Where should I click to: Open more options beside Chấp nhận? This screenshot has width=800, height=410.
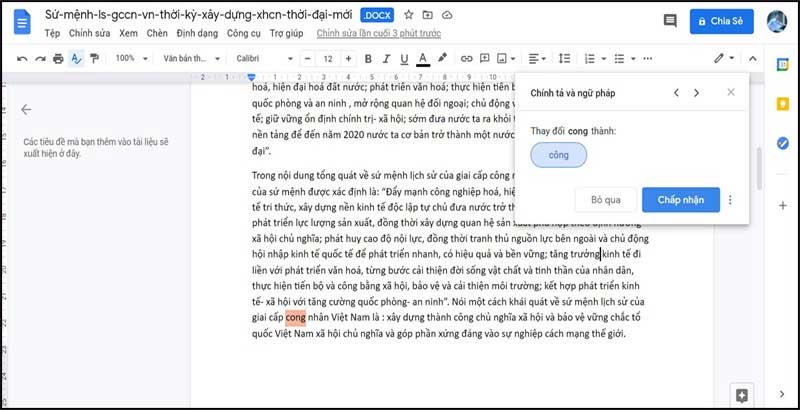click(730, 200)
